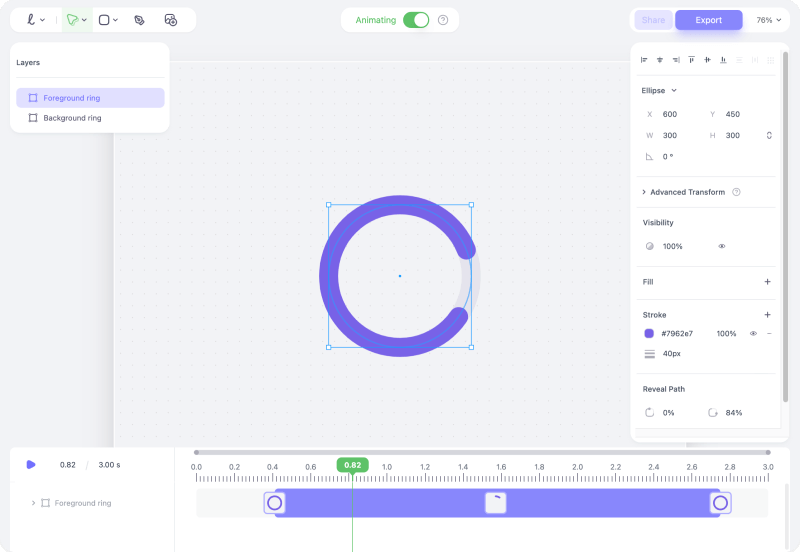Screen dimensions: 800x553
Task: Click the paint bucket tool icon
Action: pos(139,20)
